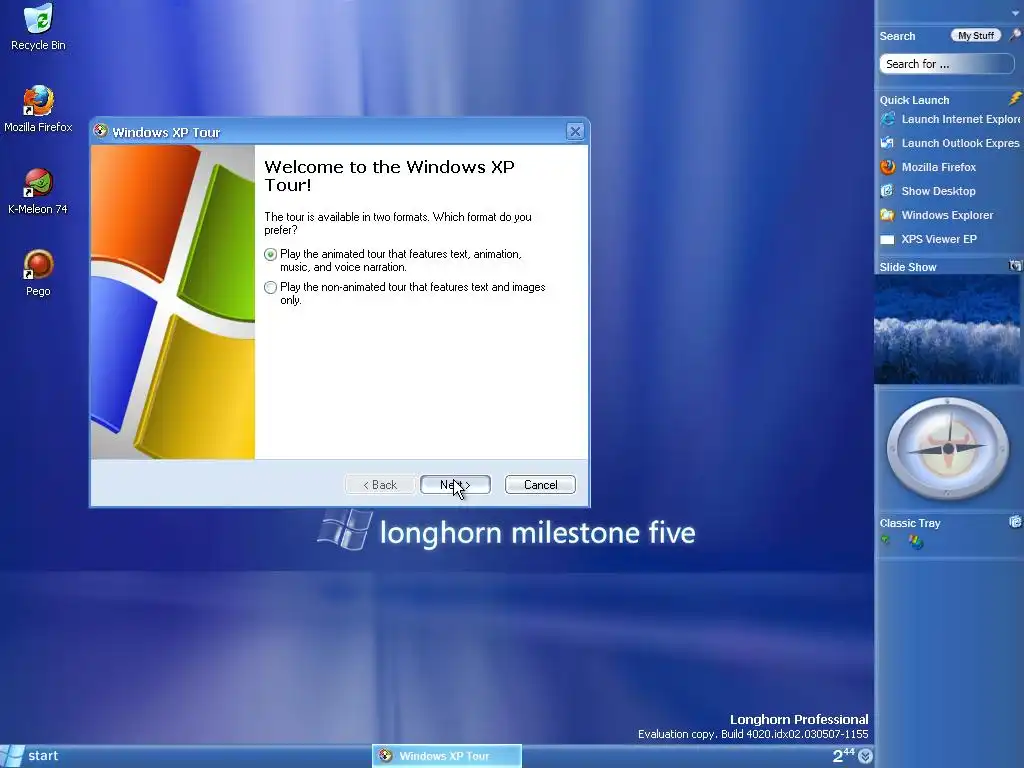Close the Windows XP Tour dialog

(575, 131)
